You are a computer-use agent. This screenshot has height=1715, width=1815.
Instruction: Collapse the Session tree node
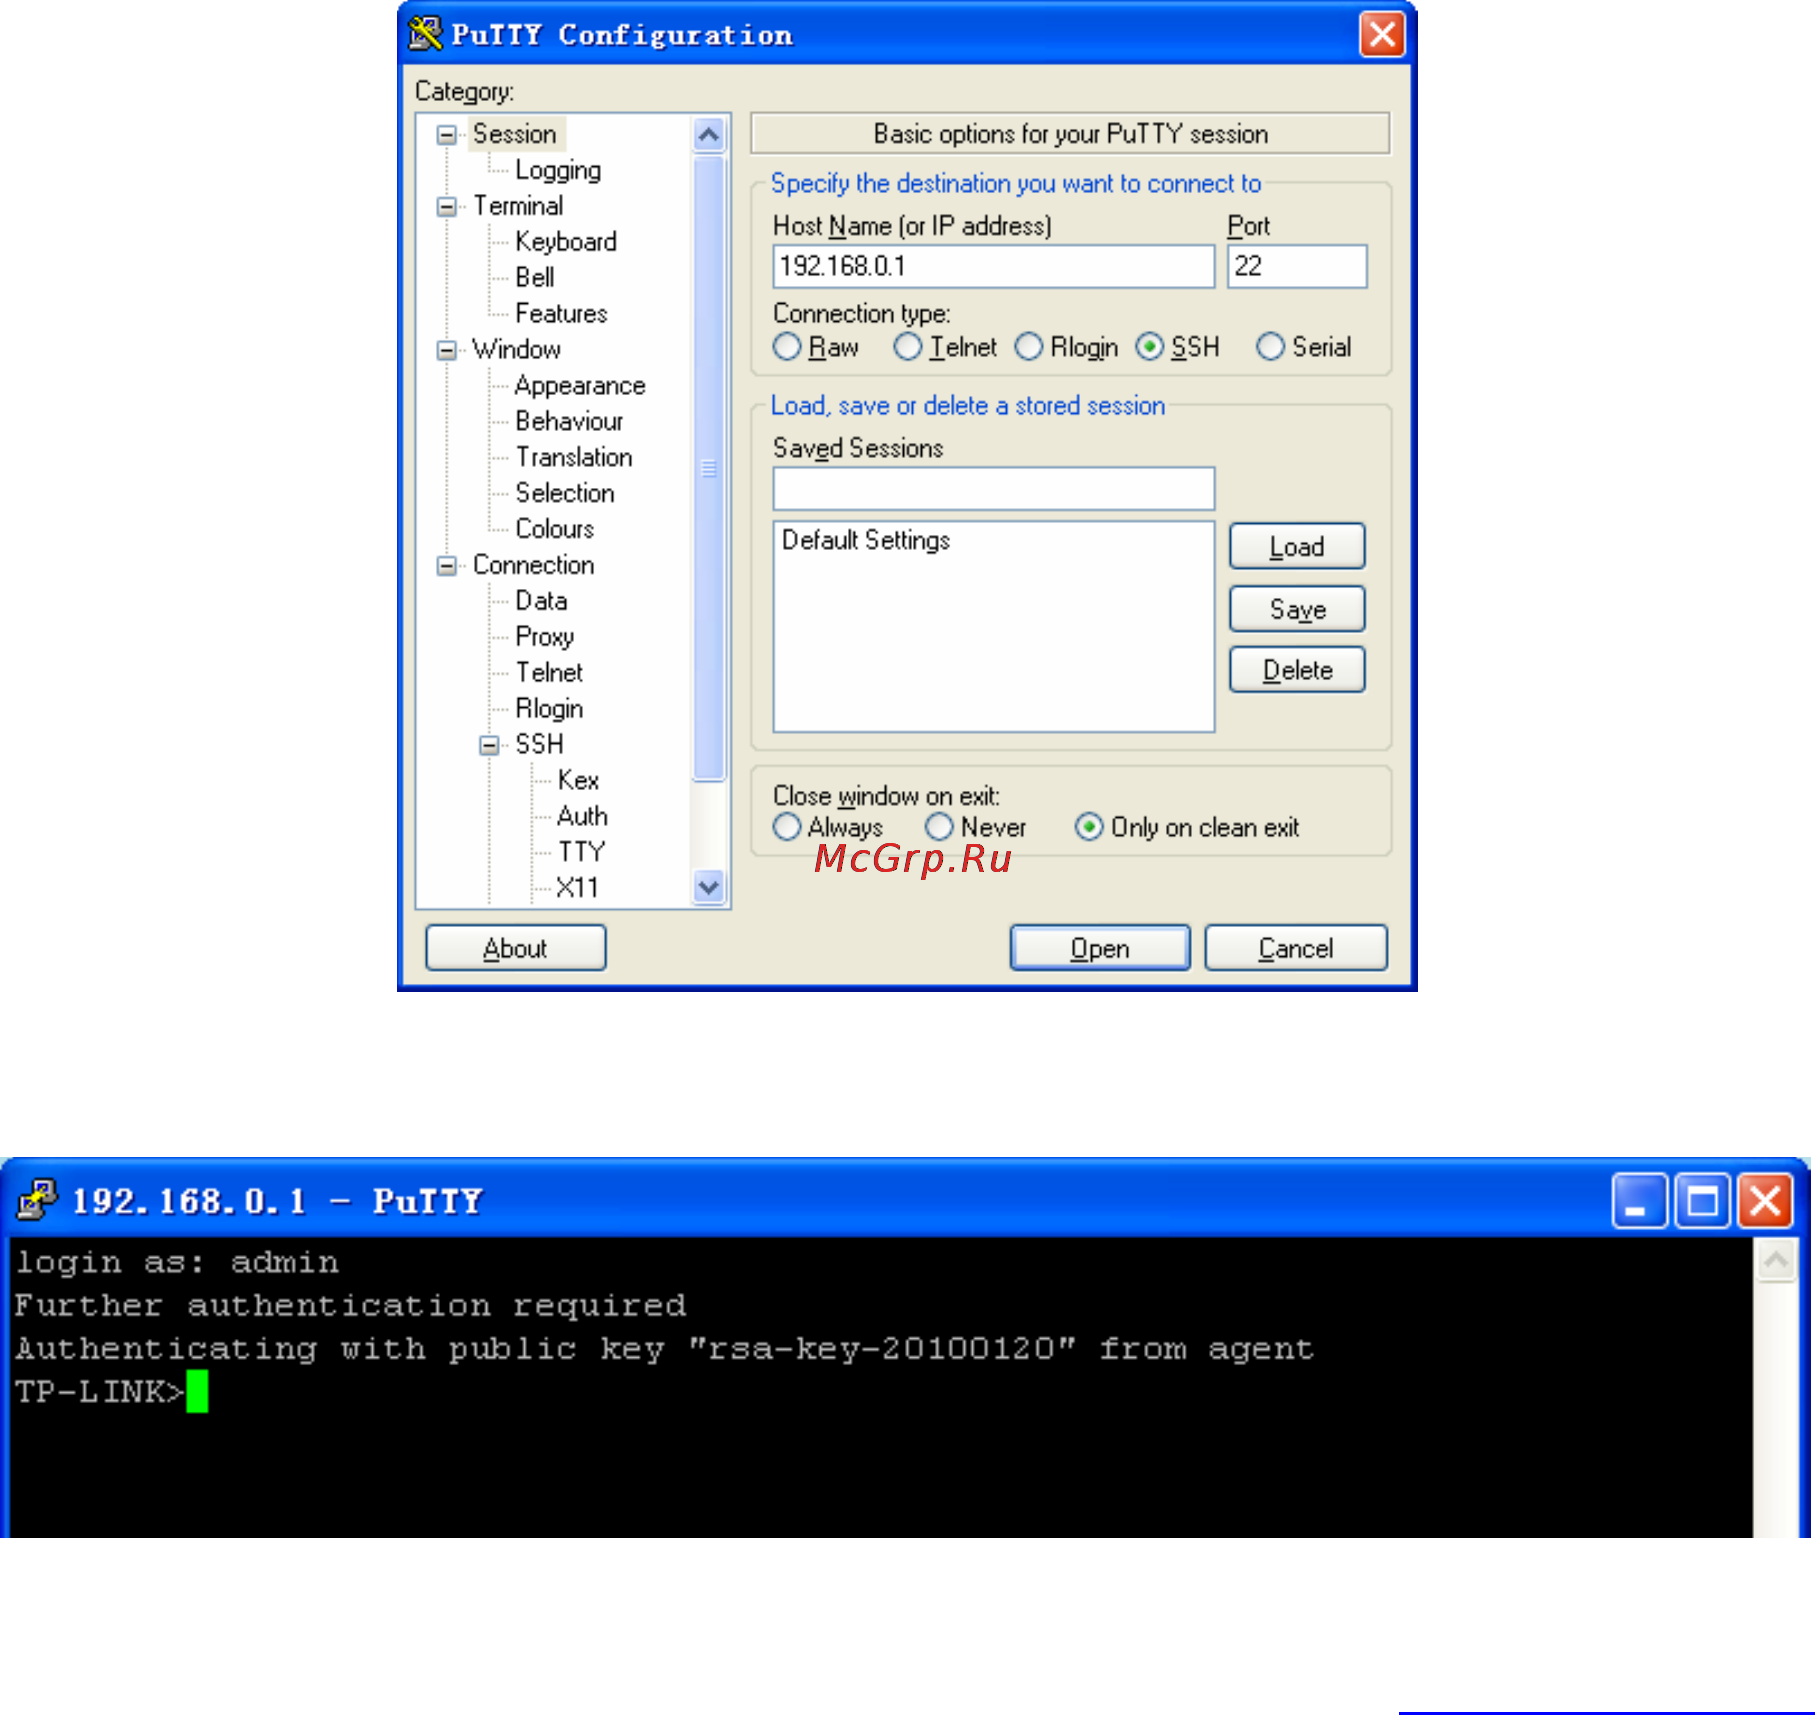[447, 134]
